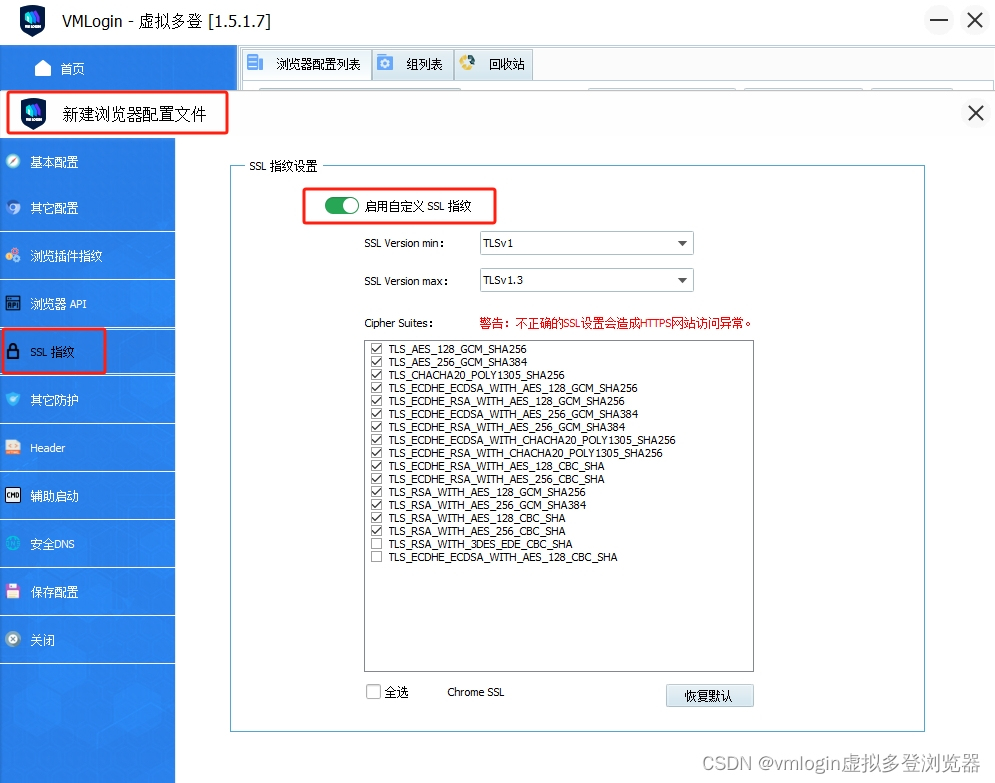This screenshot has width=995, height=783.
Task: Open the SSL Version min dropdown
Action: point(586,243)
